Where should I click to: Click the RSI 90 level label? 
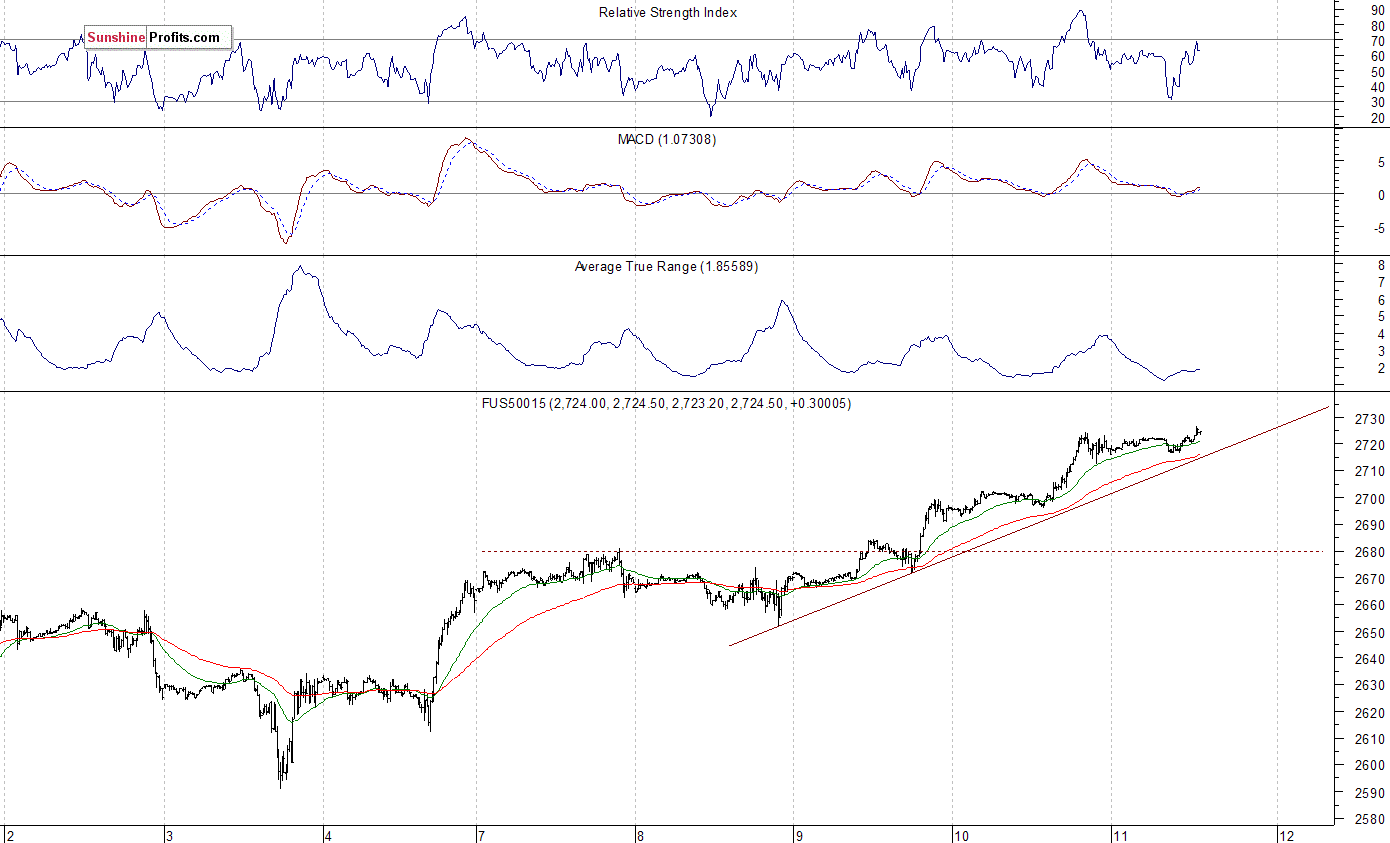pyautogui.click(x=1379, y=10)
